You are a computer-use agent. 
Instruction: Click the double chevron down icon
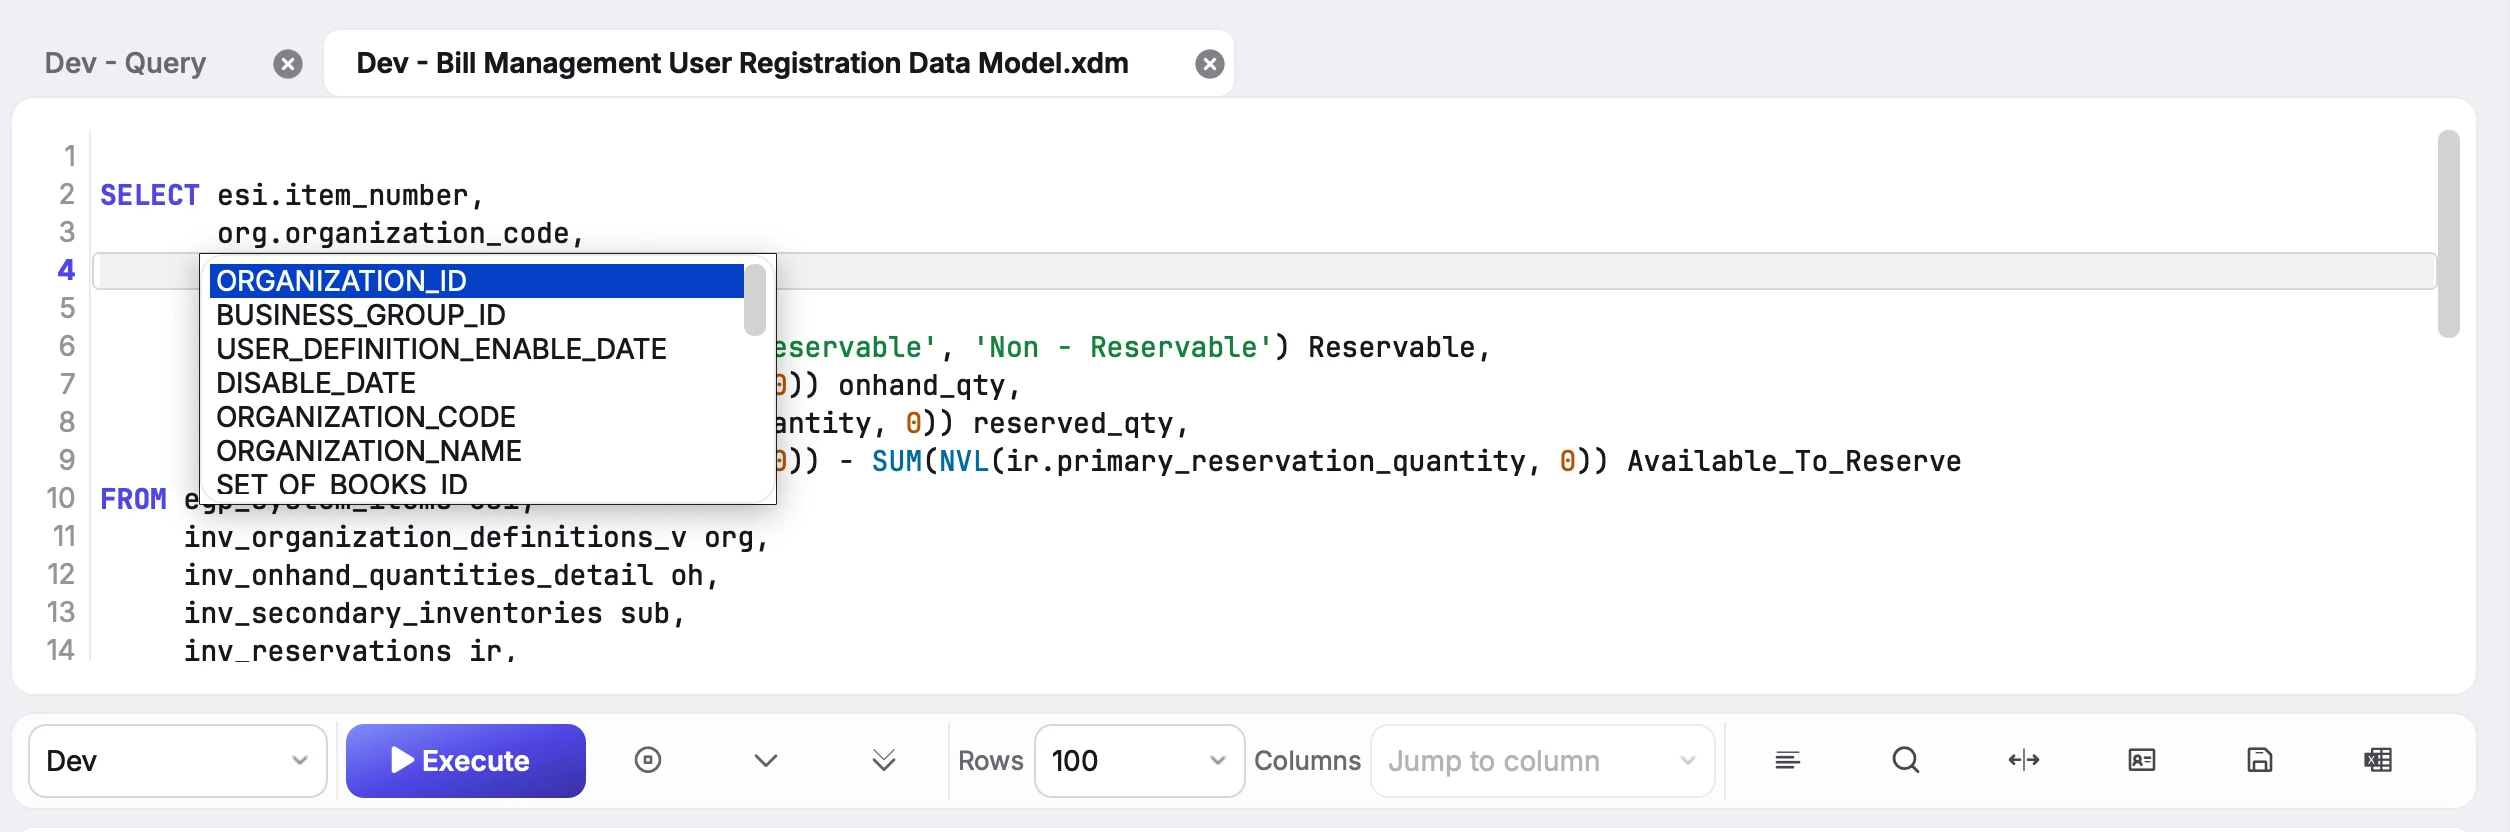(x=884, y=761)
